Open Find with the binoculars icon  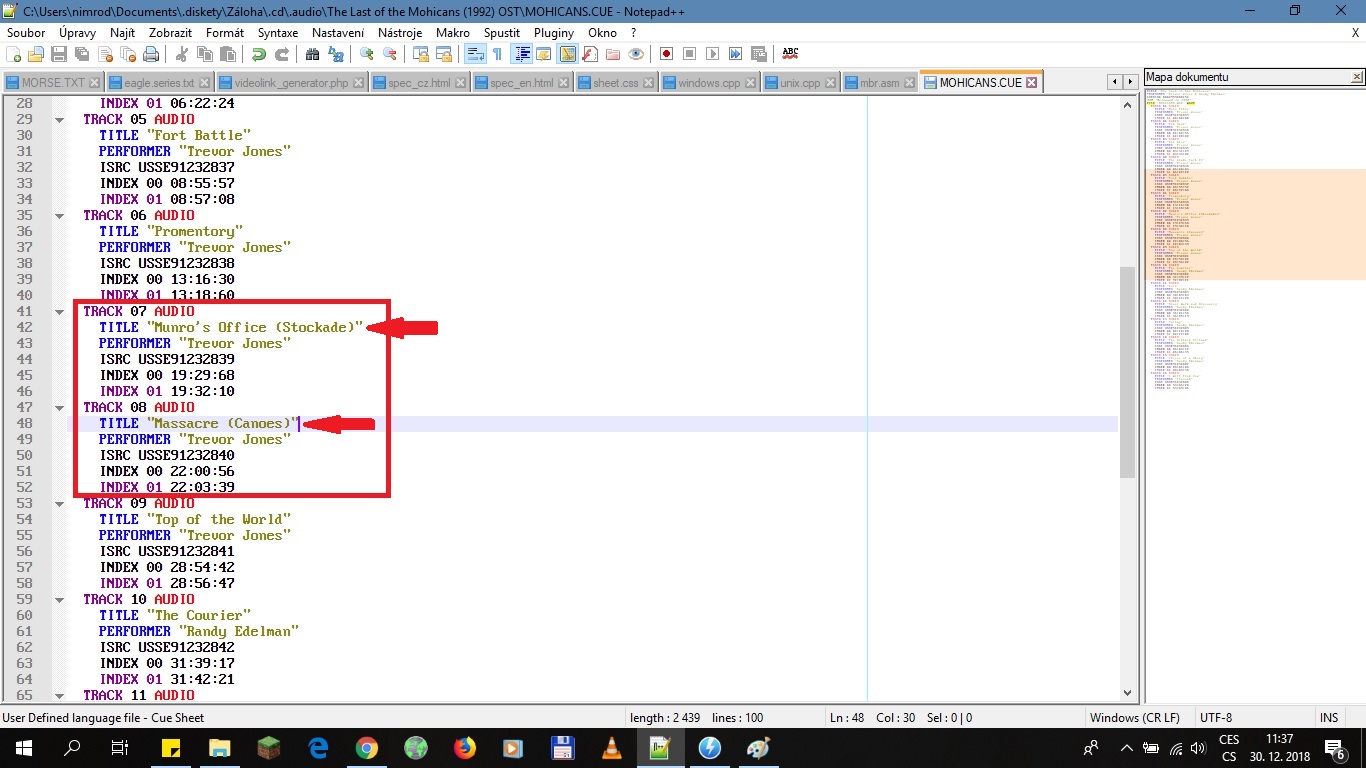click(x=312, y=53)
